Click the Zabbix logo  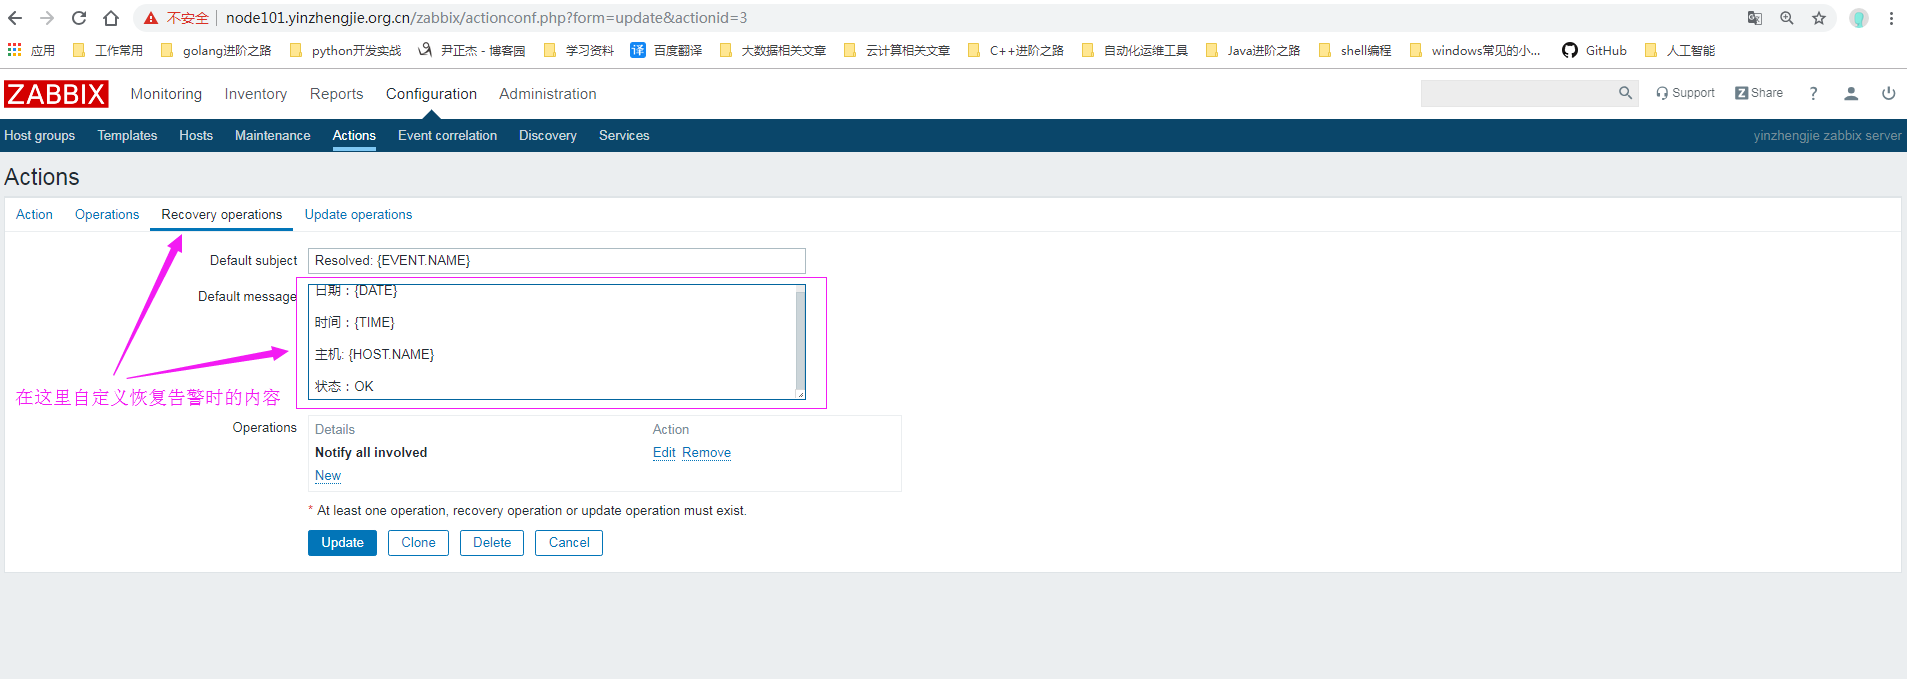(x=56, y=94)
